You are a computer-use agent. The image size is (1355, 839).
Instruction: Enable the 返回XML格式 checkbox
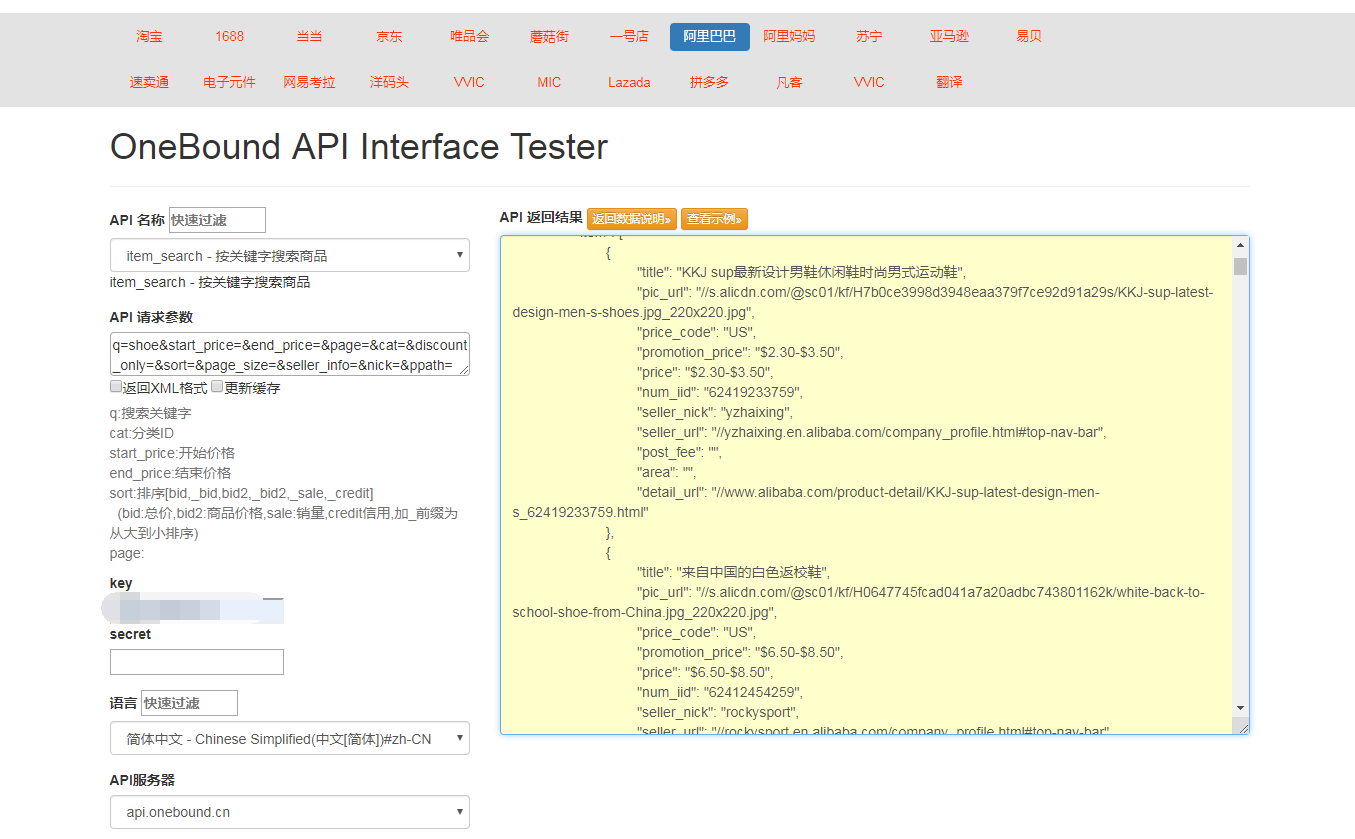(x=116, y=387)
